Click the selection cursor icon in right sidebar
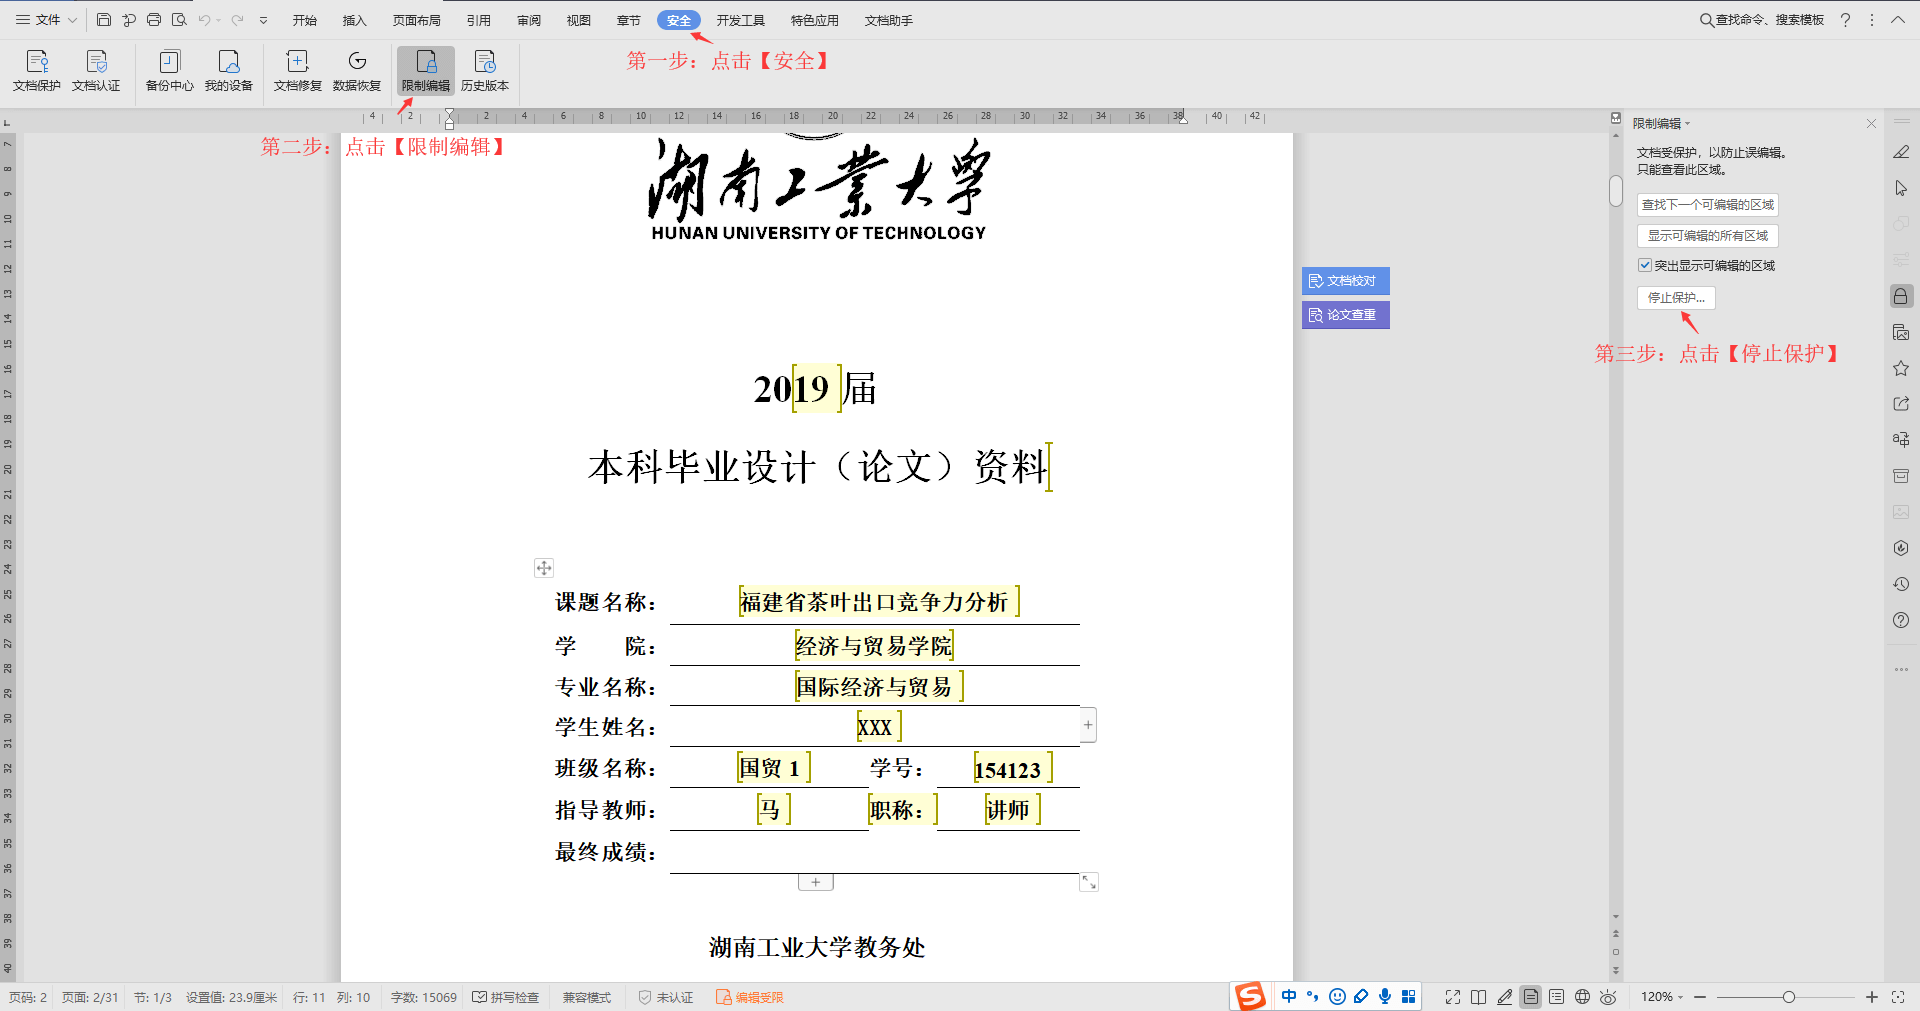Viewport: 1920px width, 1011px height. point(1901,188)
